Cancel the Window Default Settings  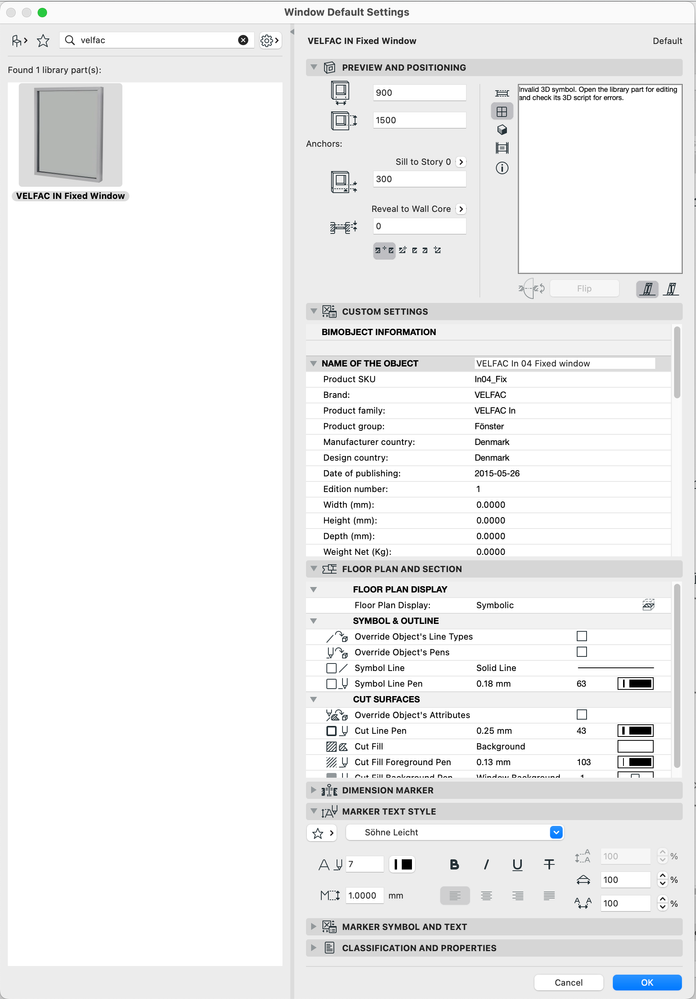(569, 982)
